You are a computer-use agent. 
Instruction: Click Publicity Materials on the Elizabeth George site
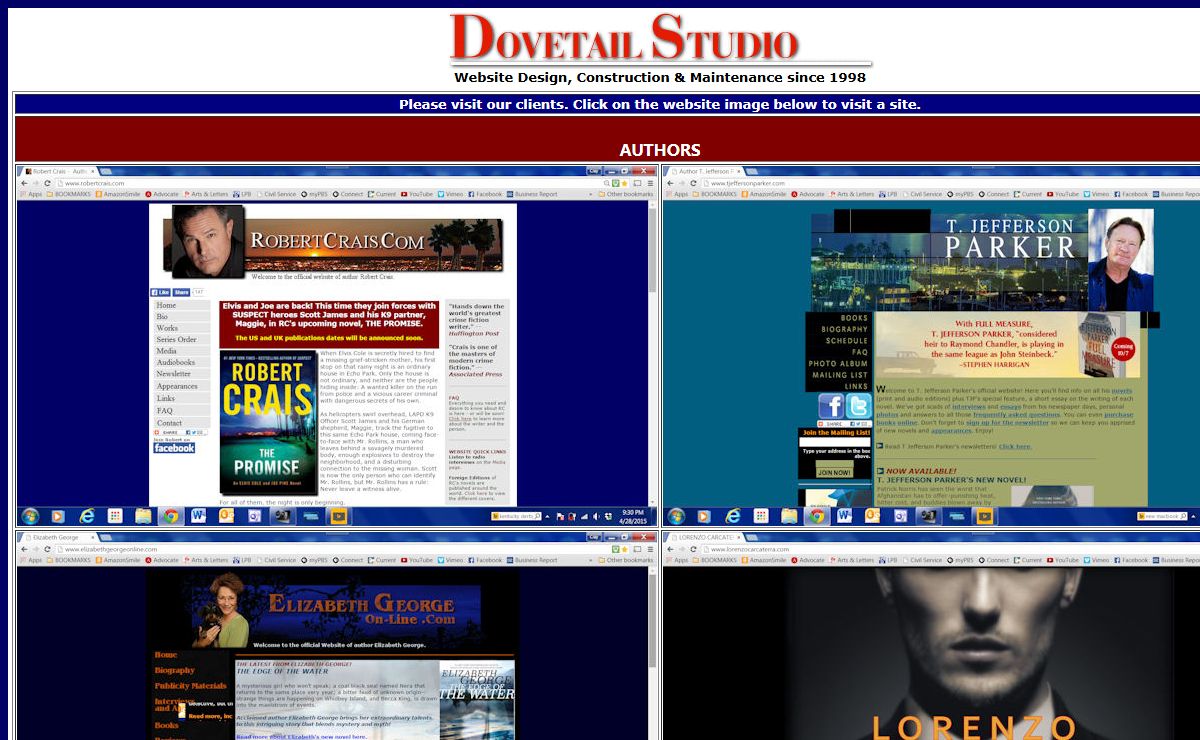190,686
